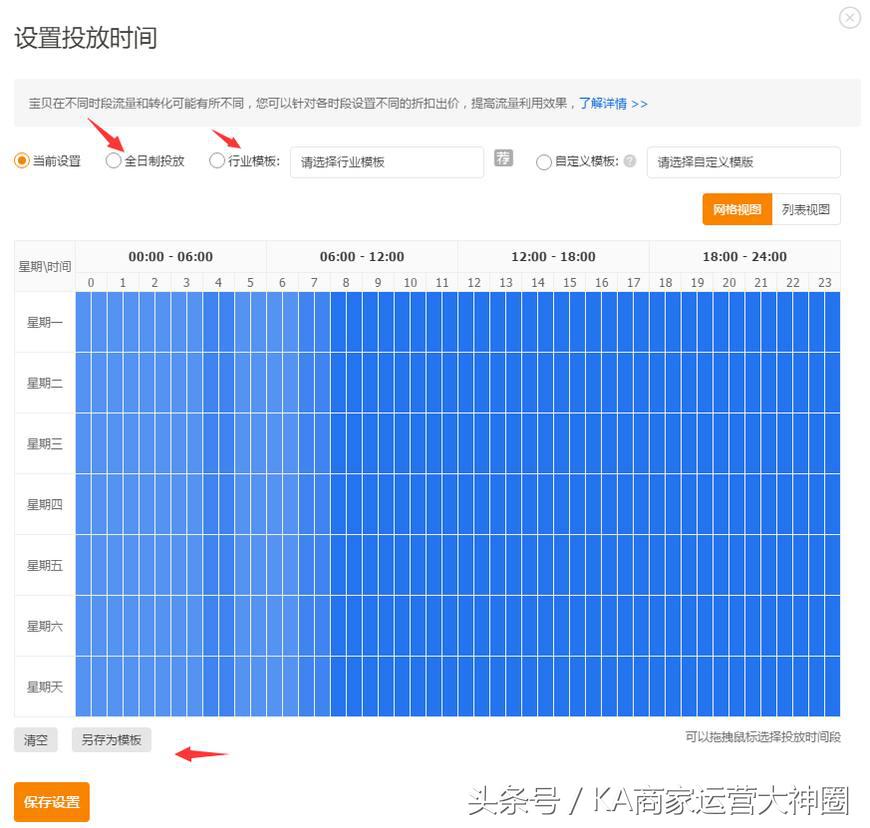Select the 行业模板 radio option
Viewport: 870px width, 828px height.
coord(217,160)
